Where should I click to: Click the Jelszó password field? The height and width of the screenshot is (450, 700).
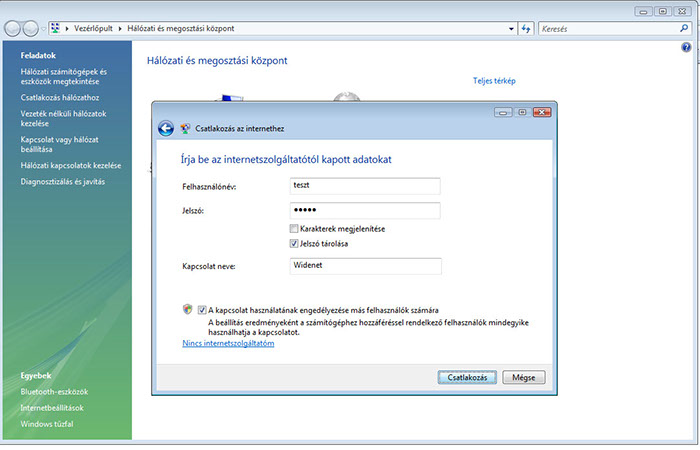point(365,211)
